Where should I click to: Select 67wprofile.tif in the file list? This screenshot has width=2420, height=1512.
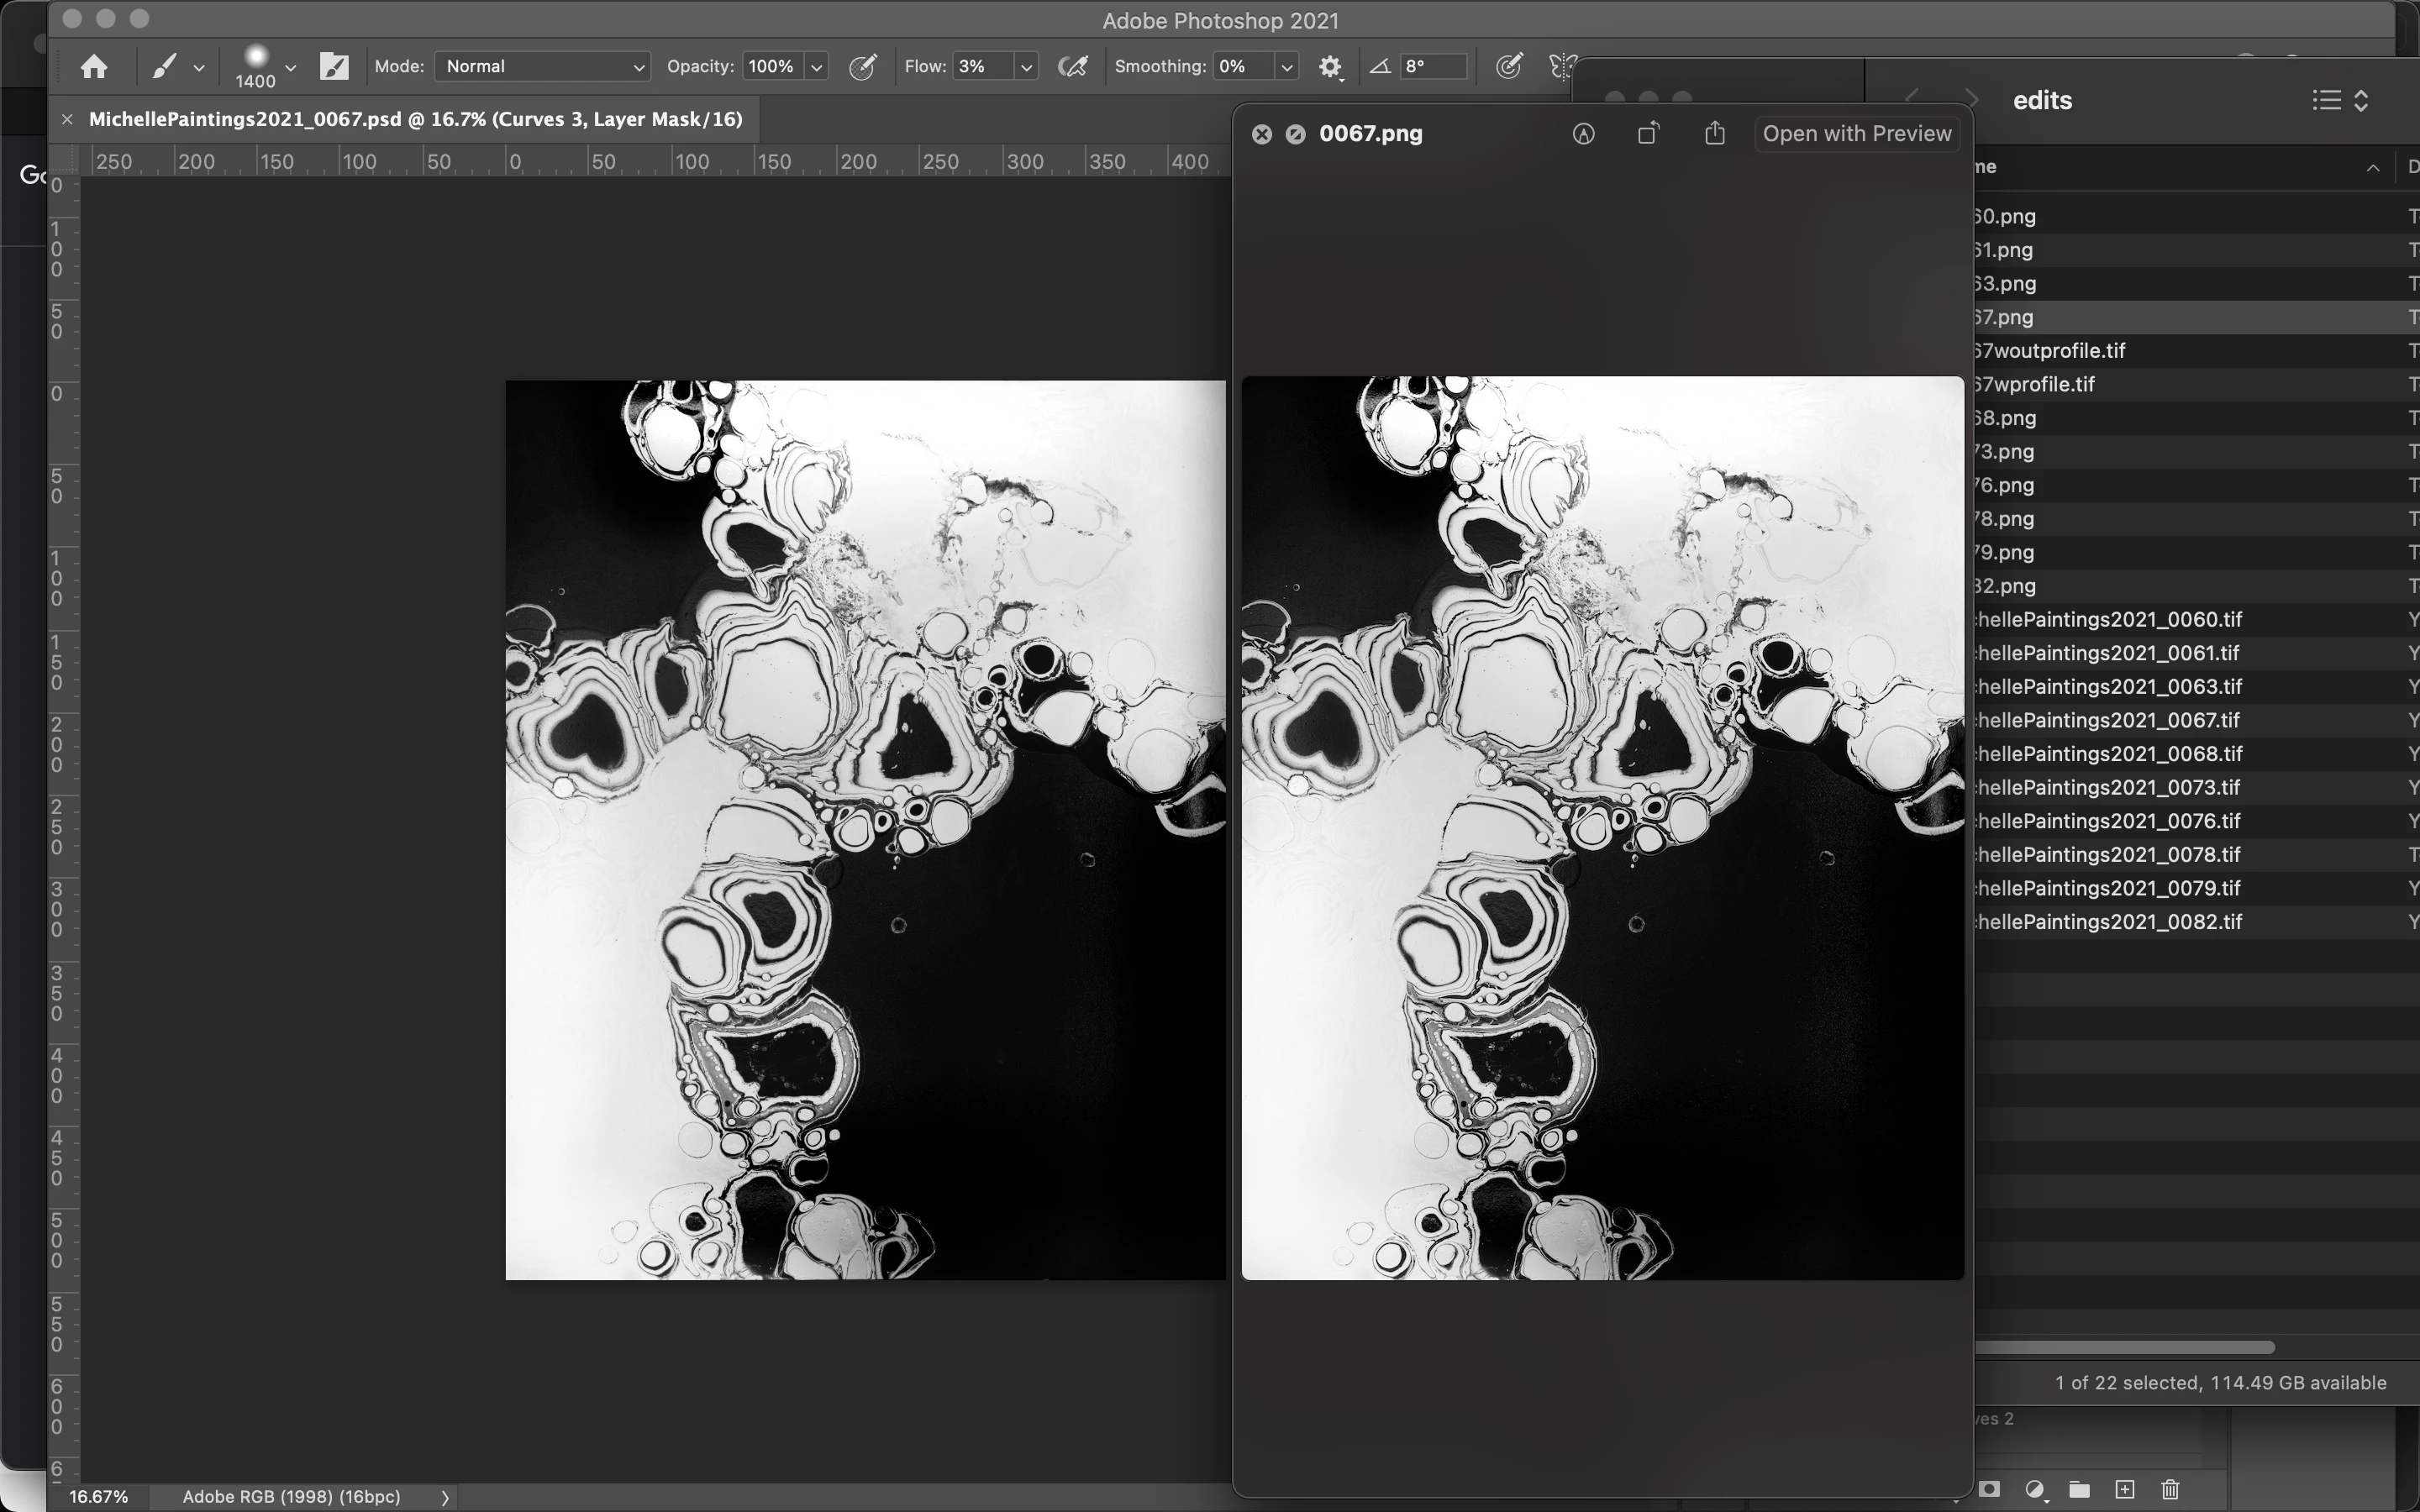(x=2035, y=384)
